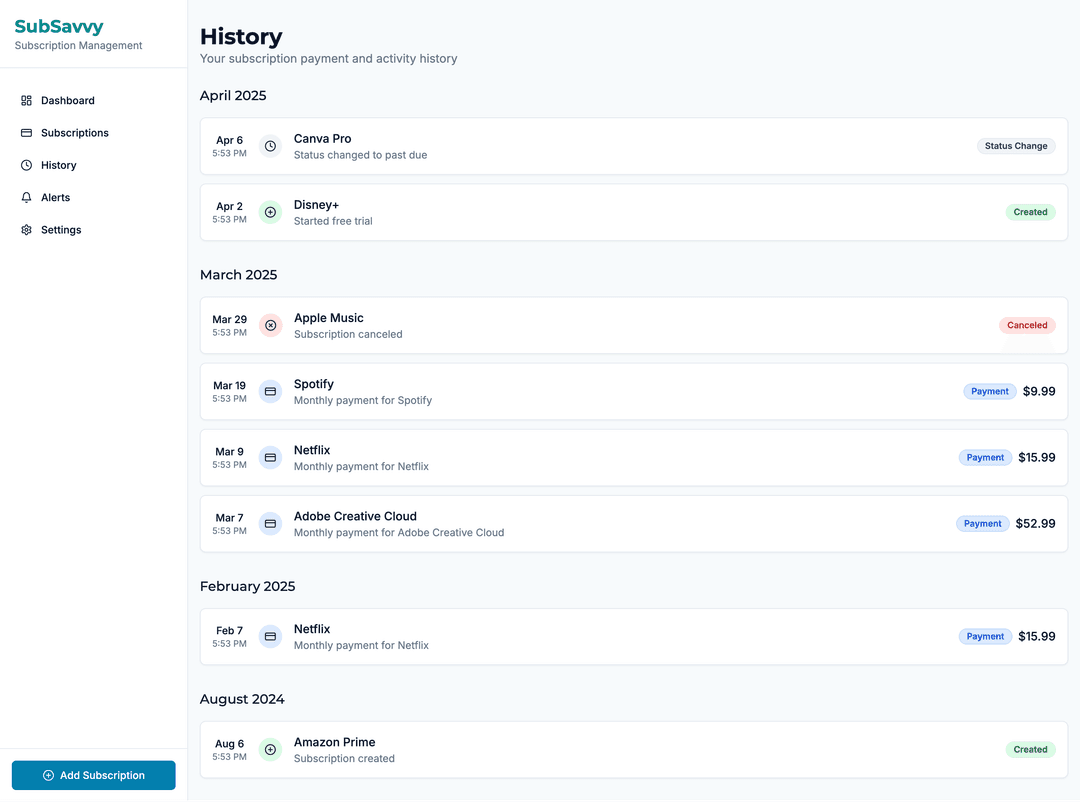Click the card icon on the Adobe Creative Cloud entry

[270, 523]
